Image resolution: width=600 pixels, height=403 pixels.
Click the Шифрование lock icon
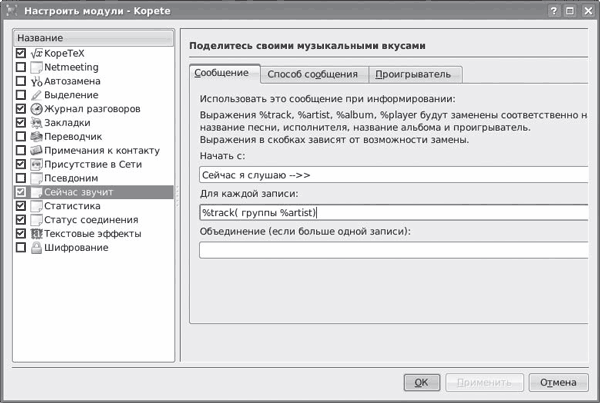pos(37,247)
